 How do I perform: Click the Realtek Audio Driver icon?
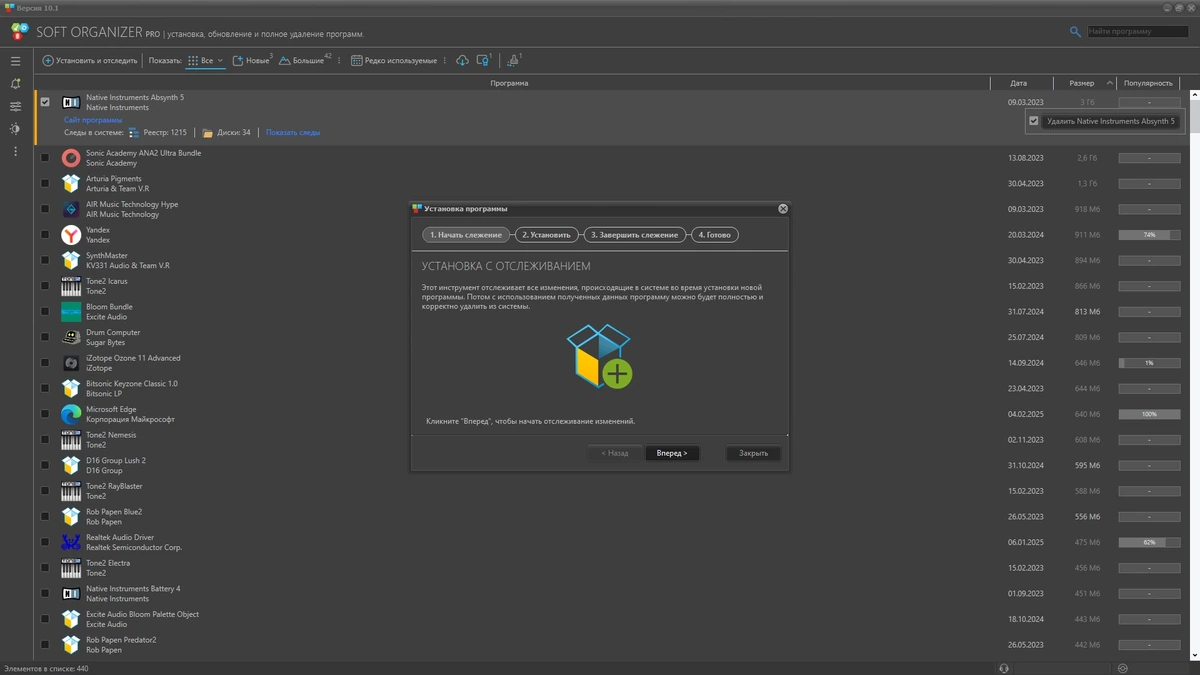pos(71,542)
